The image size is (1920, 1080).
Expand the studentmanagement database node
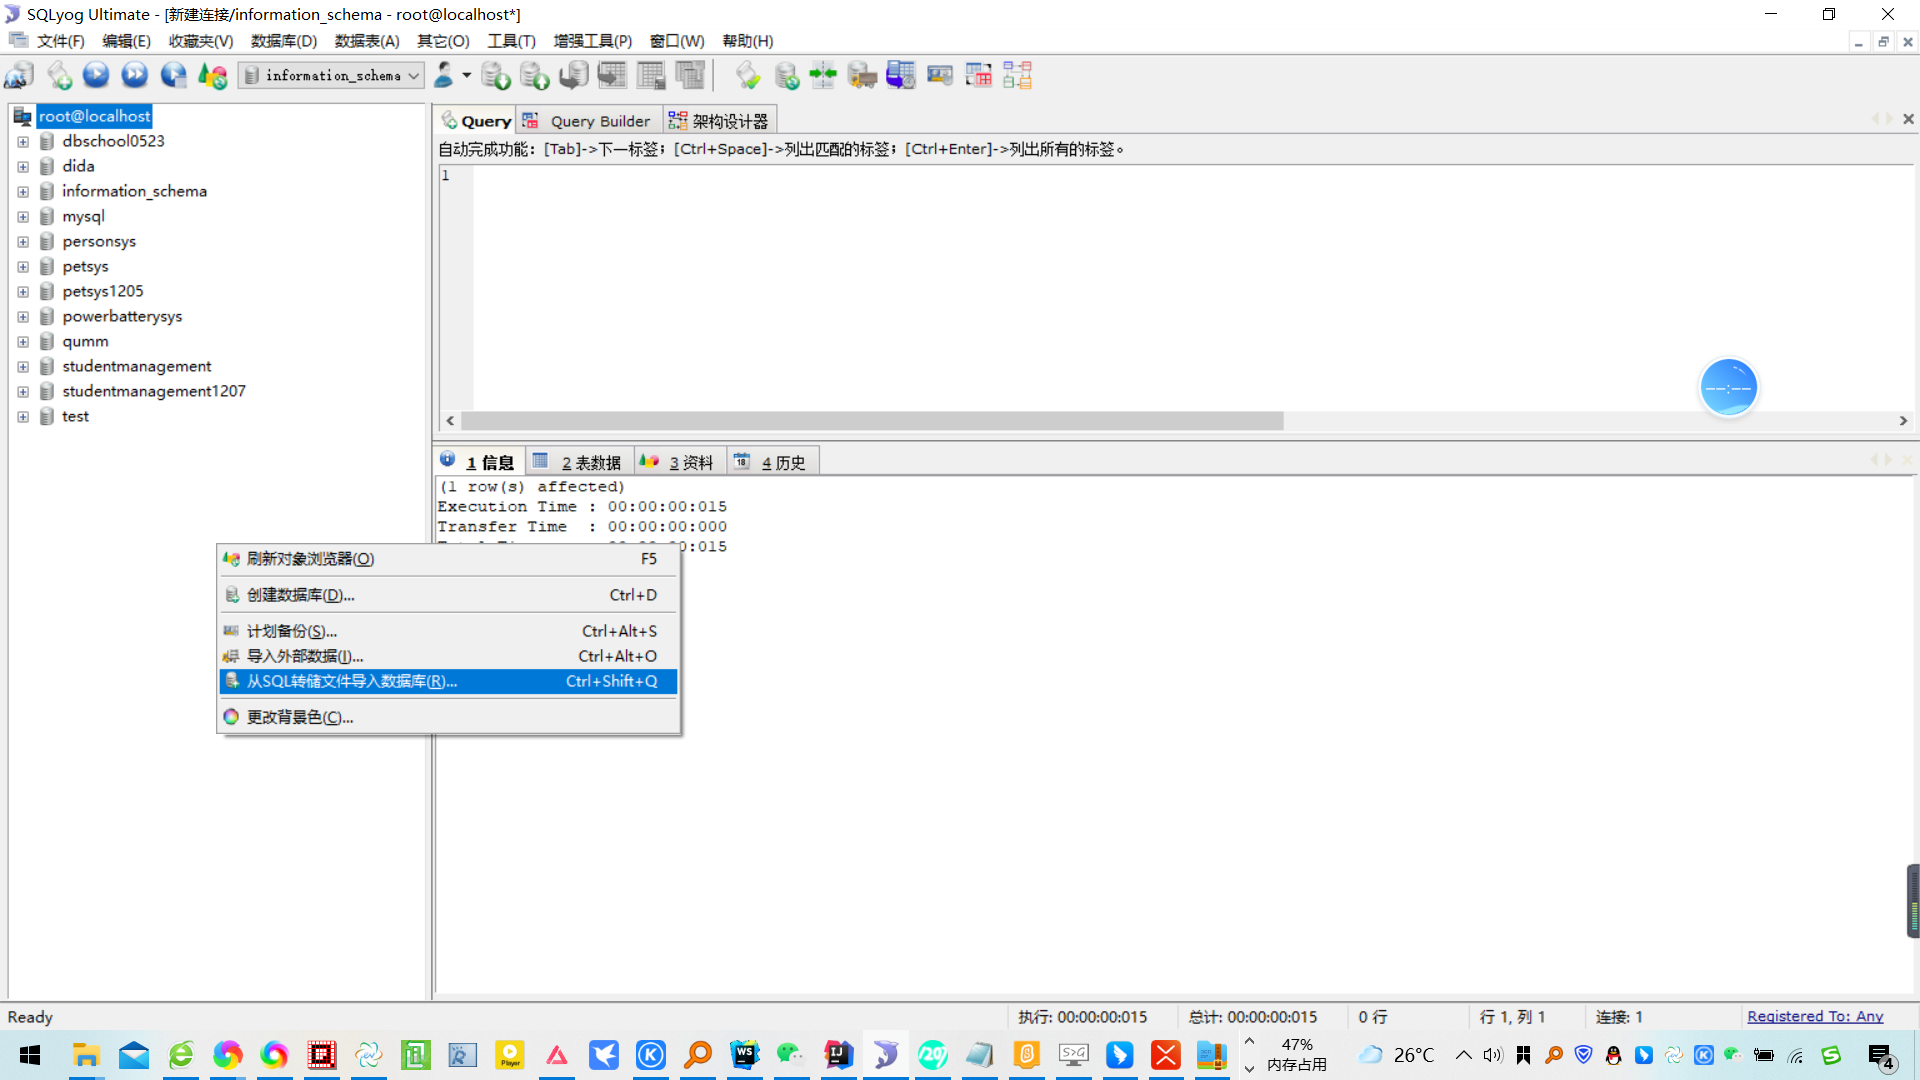(x=23, y=367)
